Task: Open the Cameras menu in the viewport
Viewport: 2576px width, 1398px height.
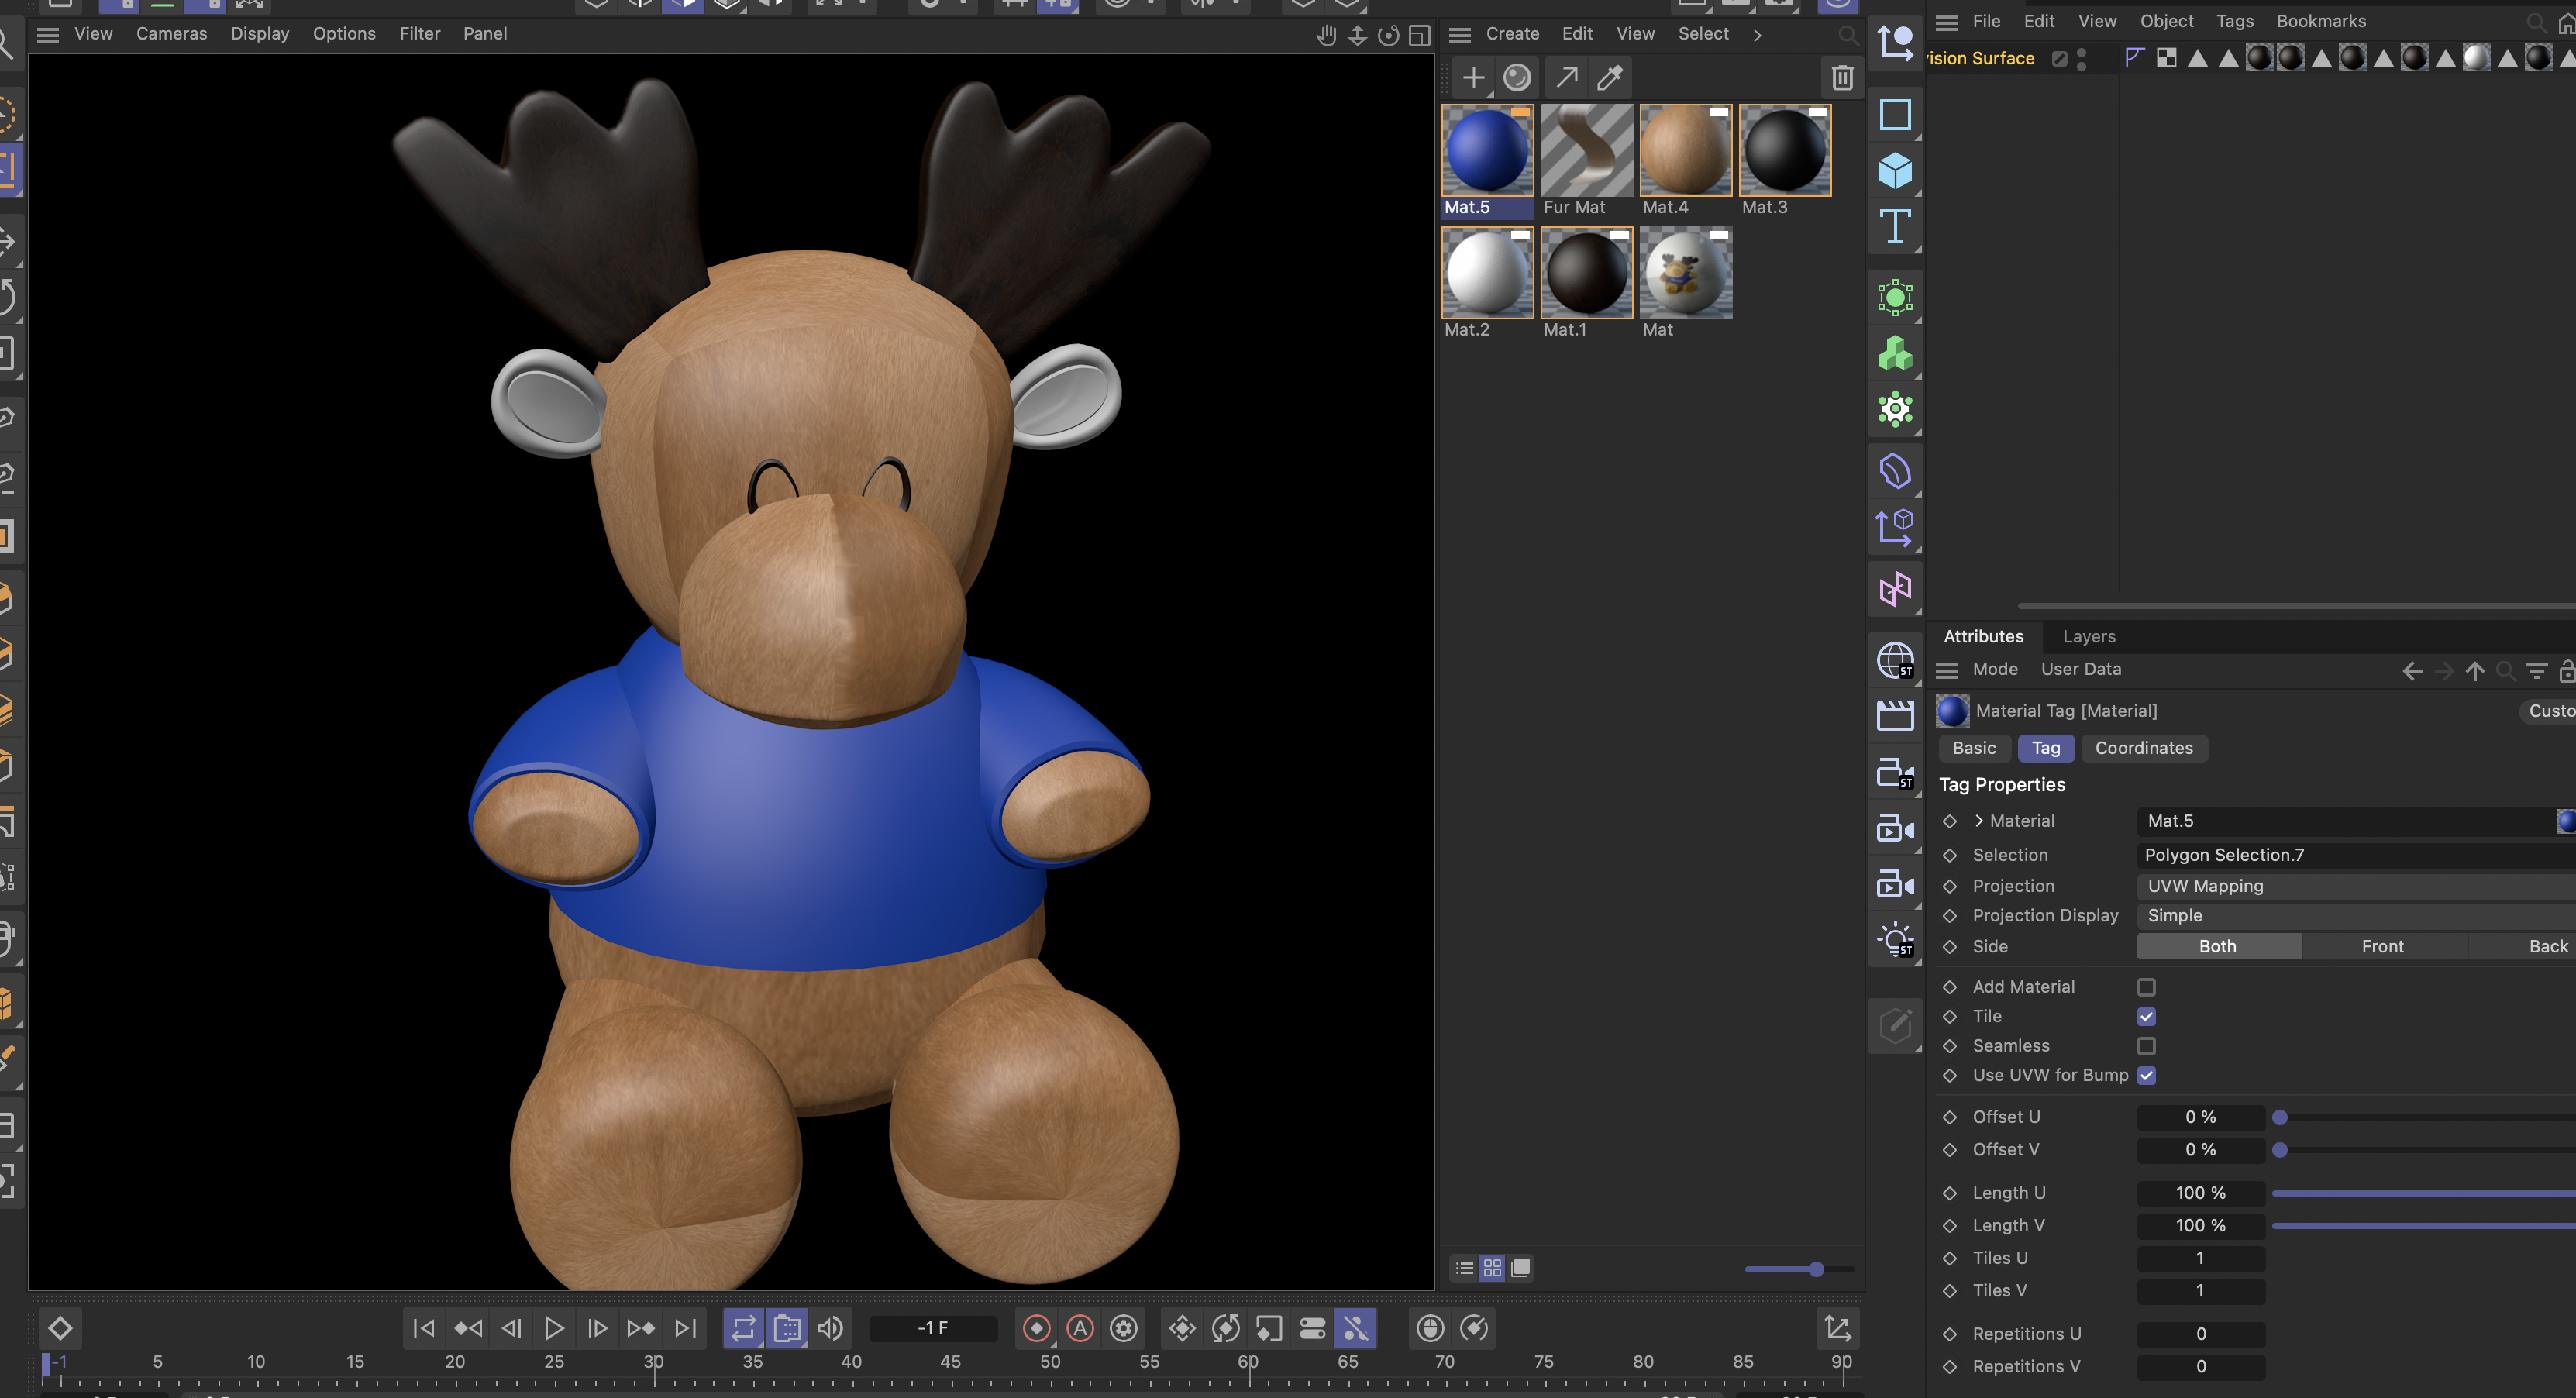Action: [171, 33]
